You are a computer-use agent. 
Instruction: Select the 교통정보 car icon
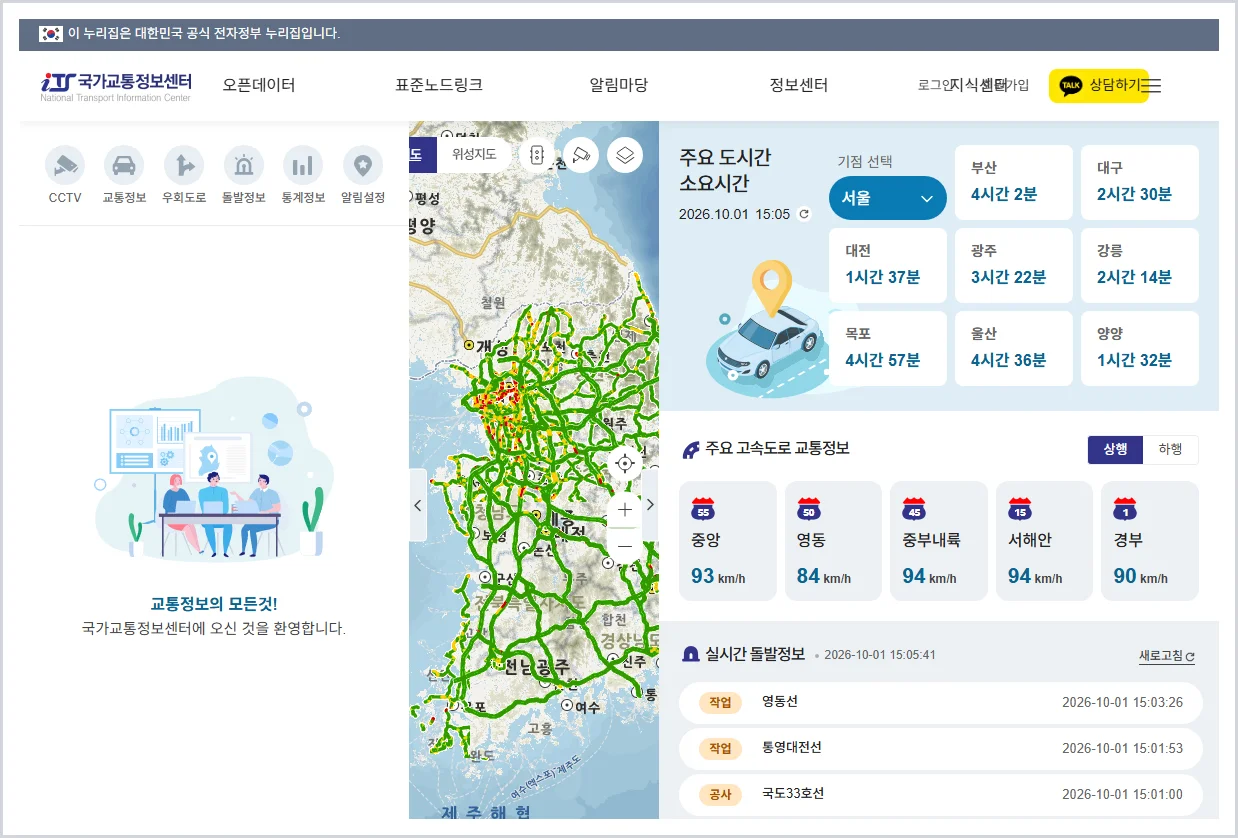124,165
